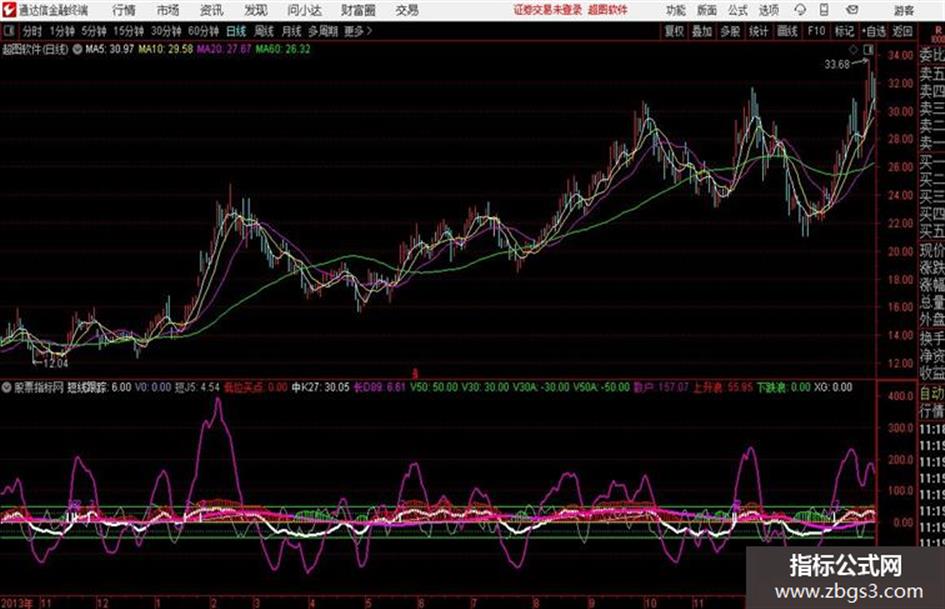Select the 日线 daily period tab
Screen dimensions: 945x609
pyautogui.click(x=236, y=31)
